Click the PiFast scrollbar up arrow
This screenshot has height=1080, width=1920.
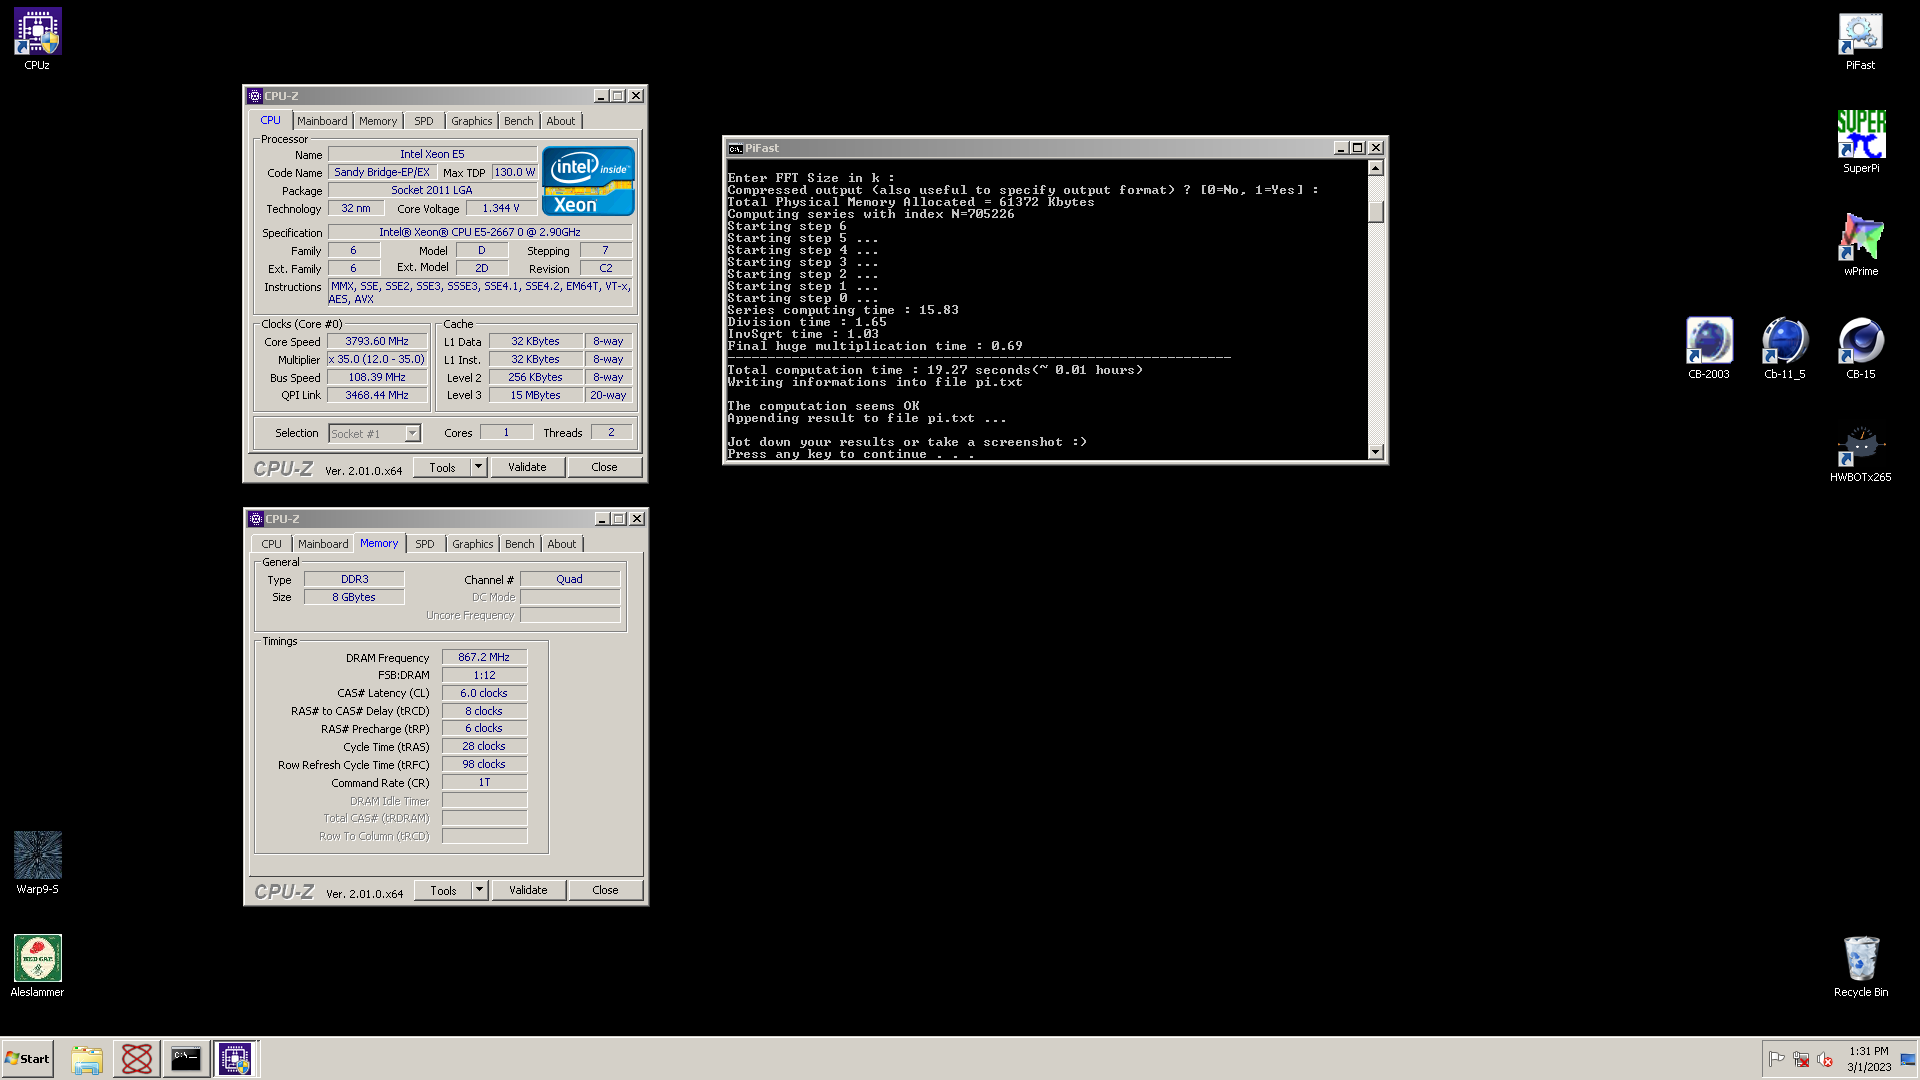[x=1376, y=168]
